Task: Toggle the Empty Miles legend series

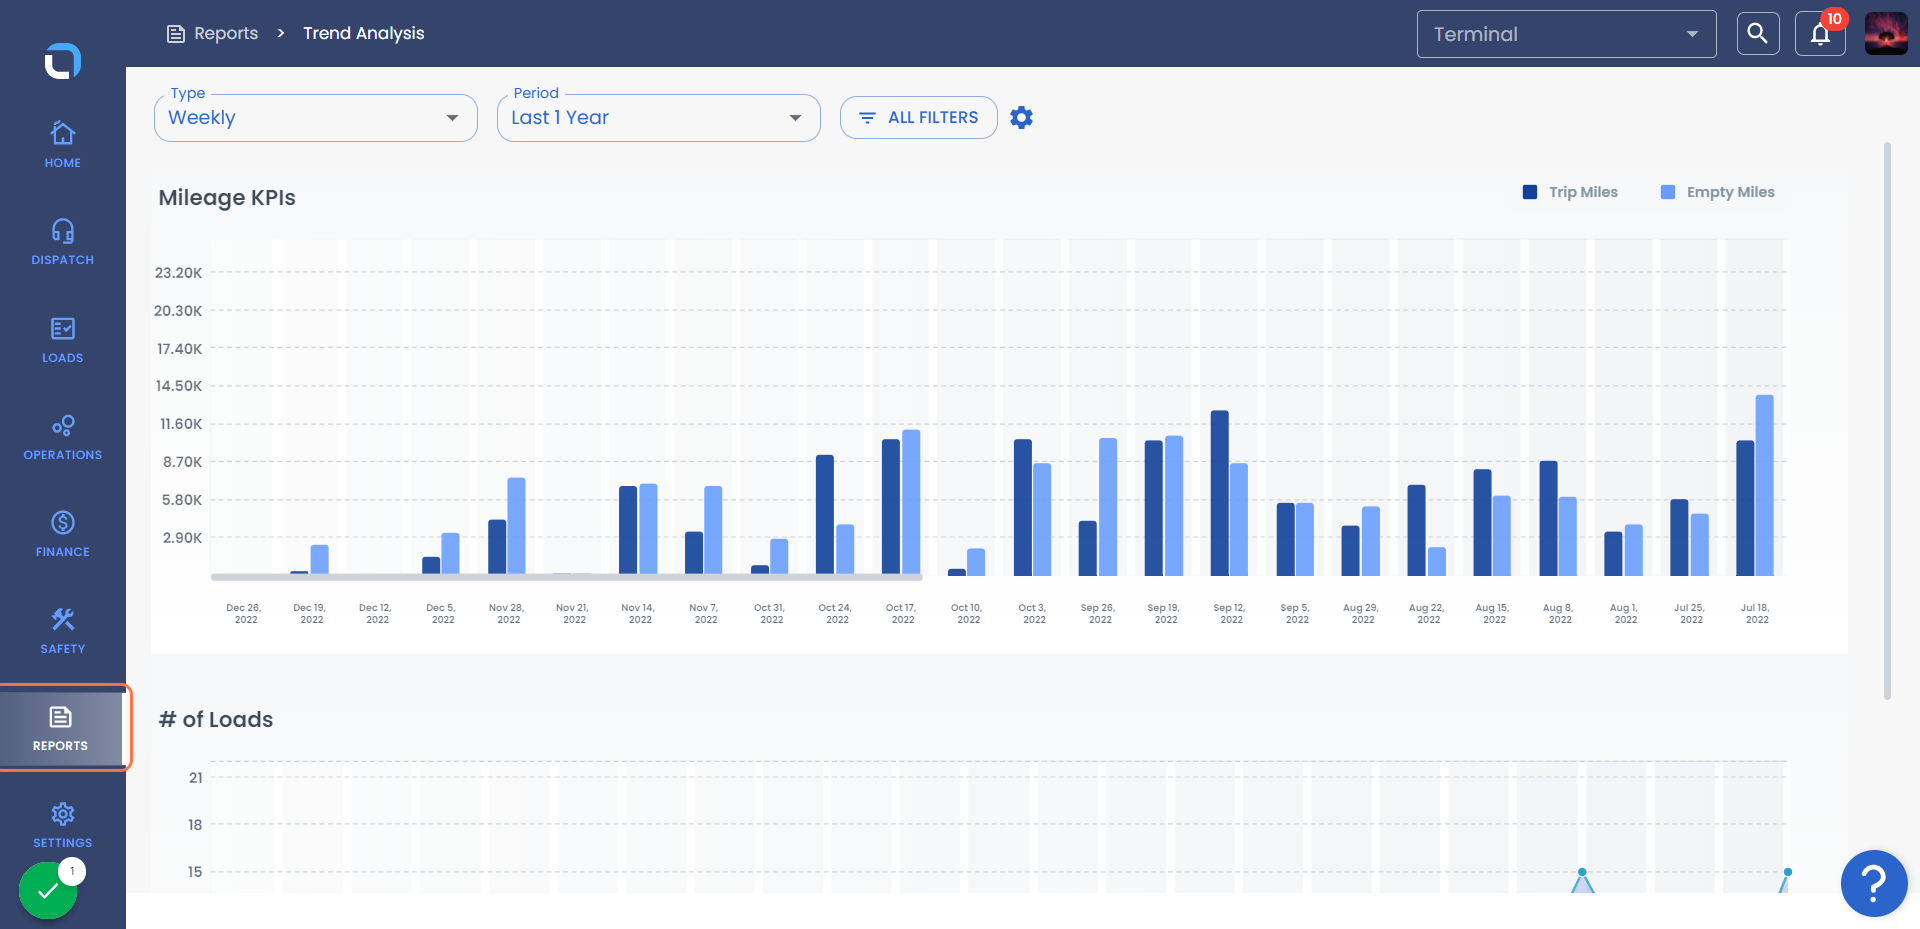Action: coord(1717,192)
